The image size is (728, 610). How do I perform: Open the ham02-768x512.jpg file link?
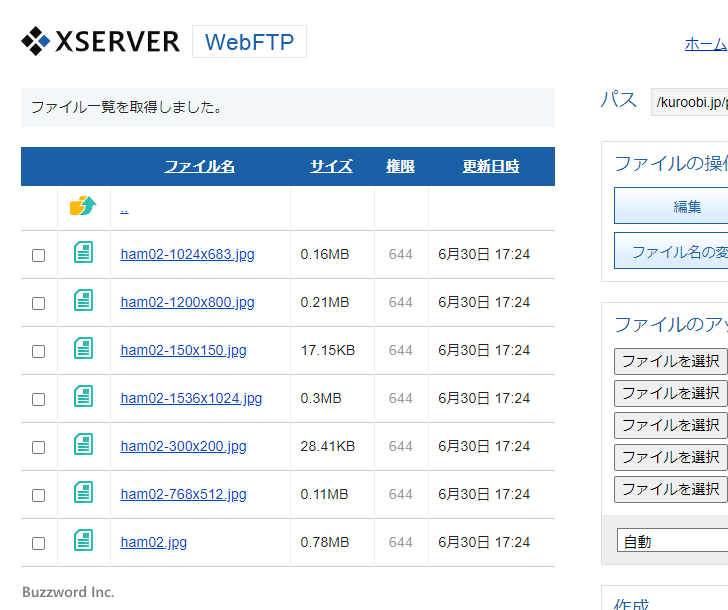click(x=183, y=494)
